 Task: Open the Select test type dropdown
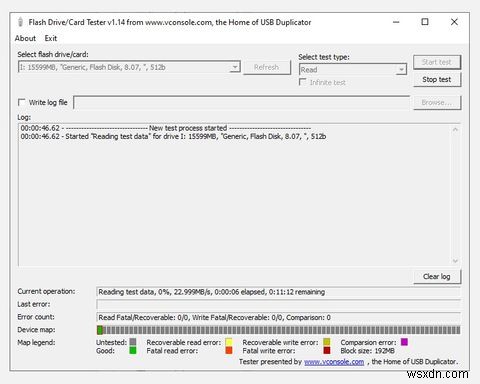(401, 70)
